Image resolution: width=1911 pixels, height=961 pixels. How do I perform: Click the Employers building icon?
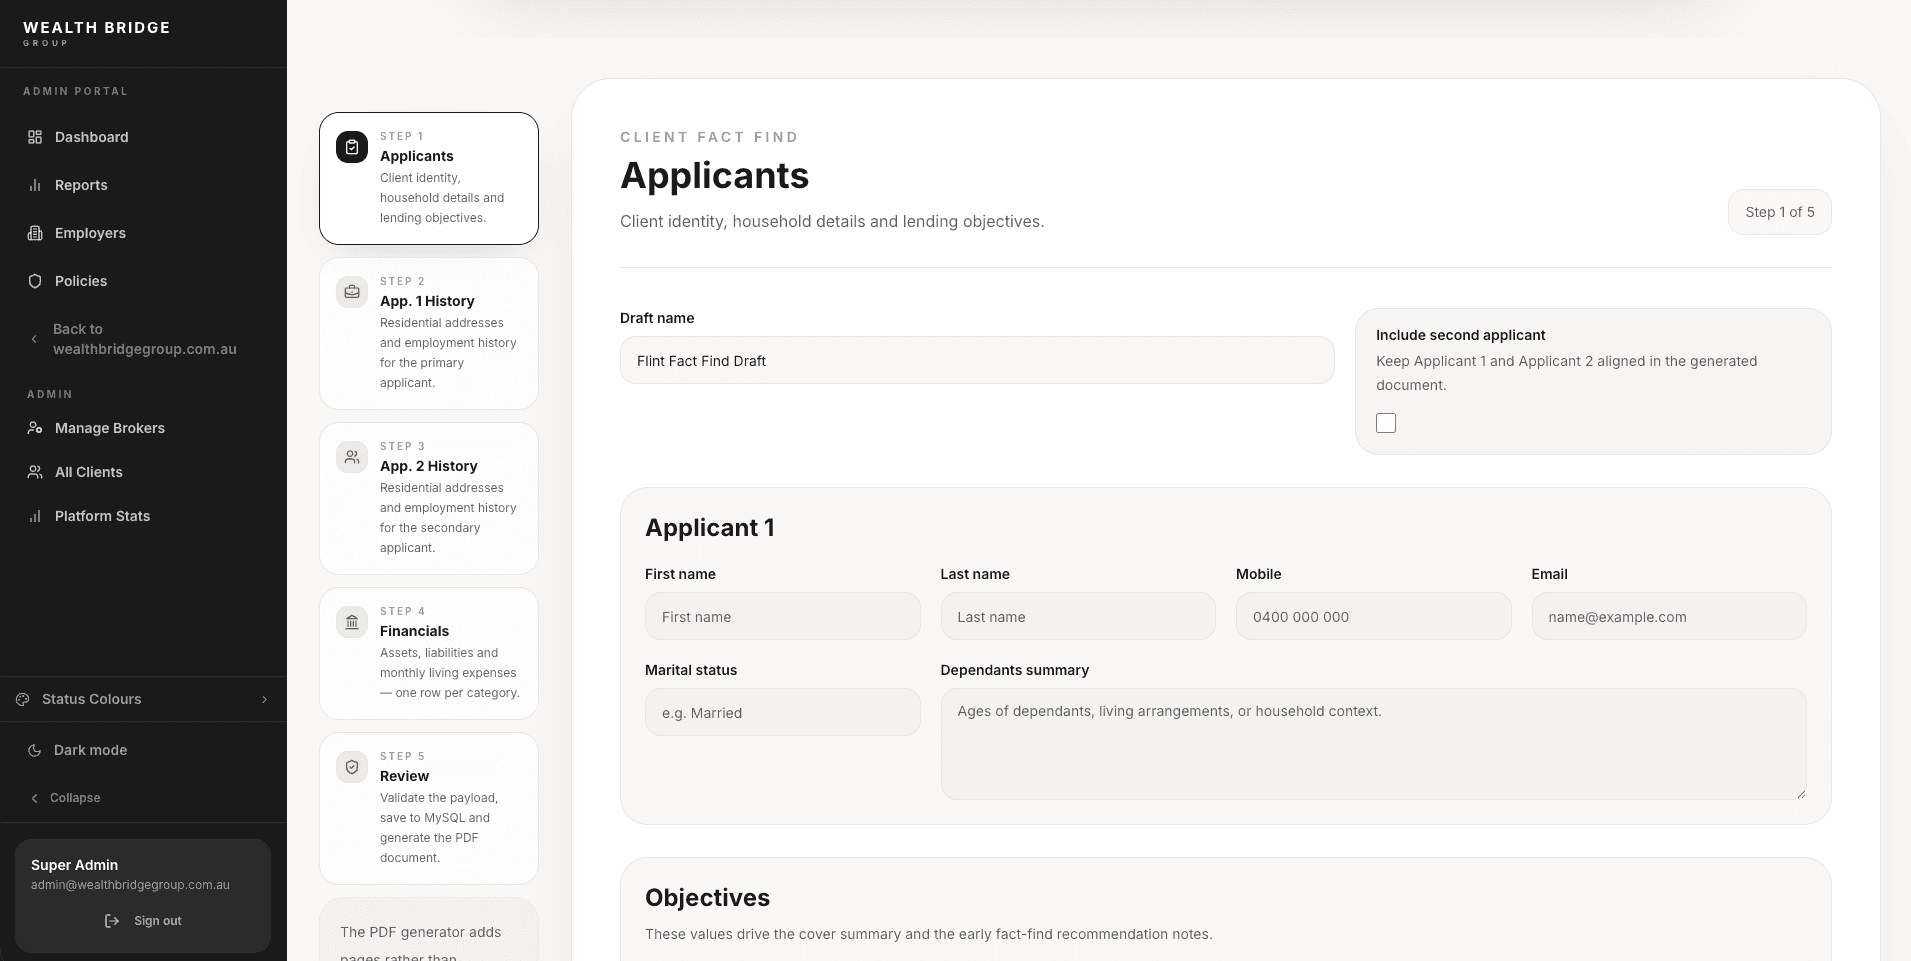(35, 233)
